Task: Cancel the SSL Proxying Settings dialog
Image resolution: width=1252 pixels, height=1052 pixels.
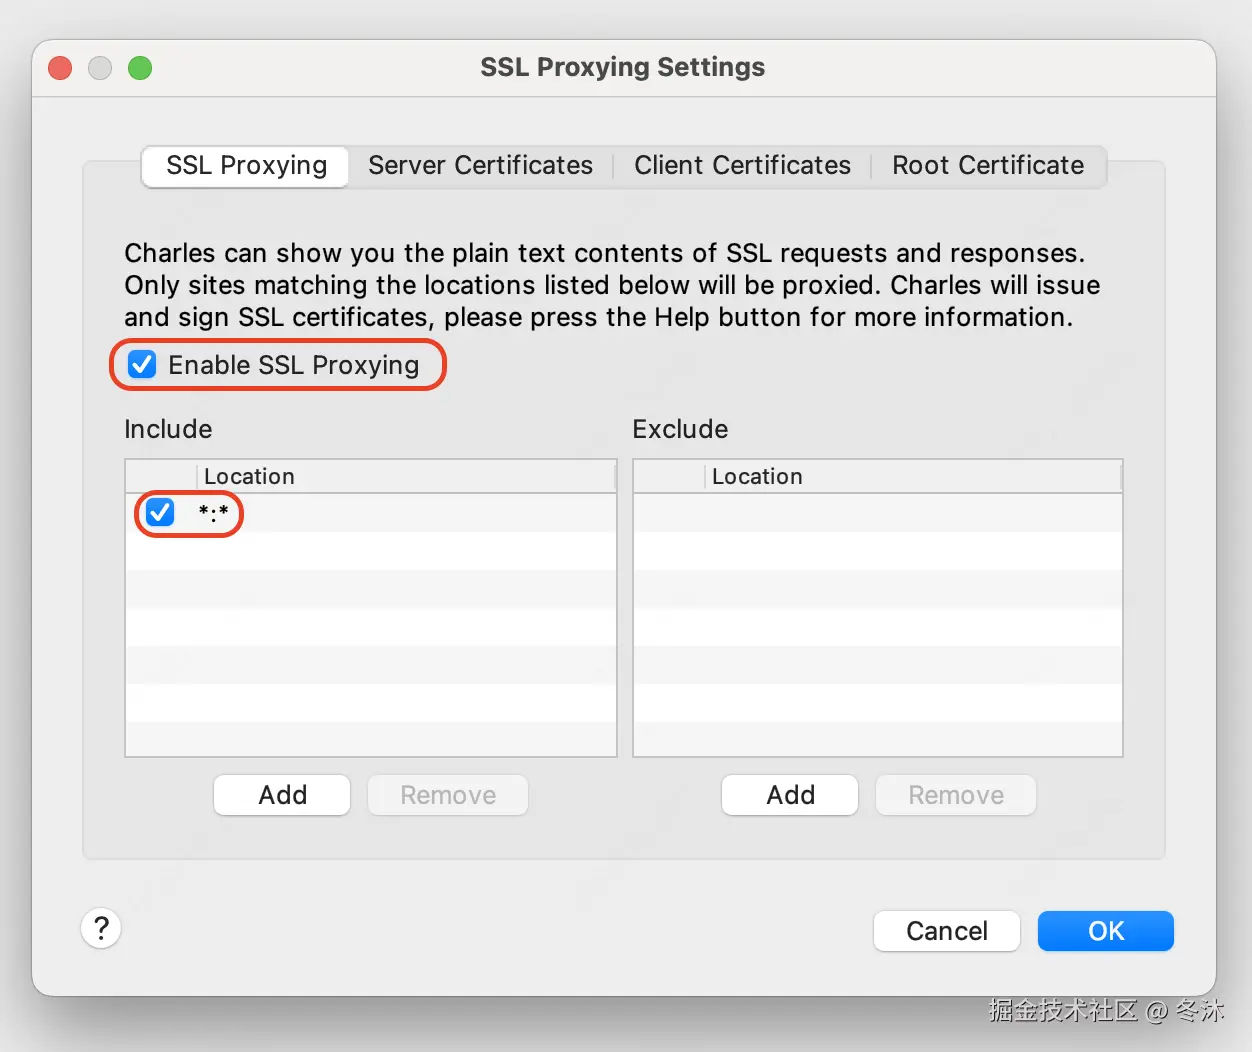Action: pyautogui.click(x=947, y=931)
